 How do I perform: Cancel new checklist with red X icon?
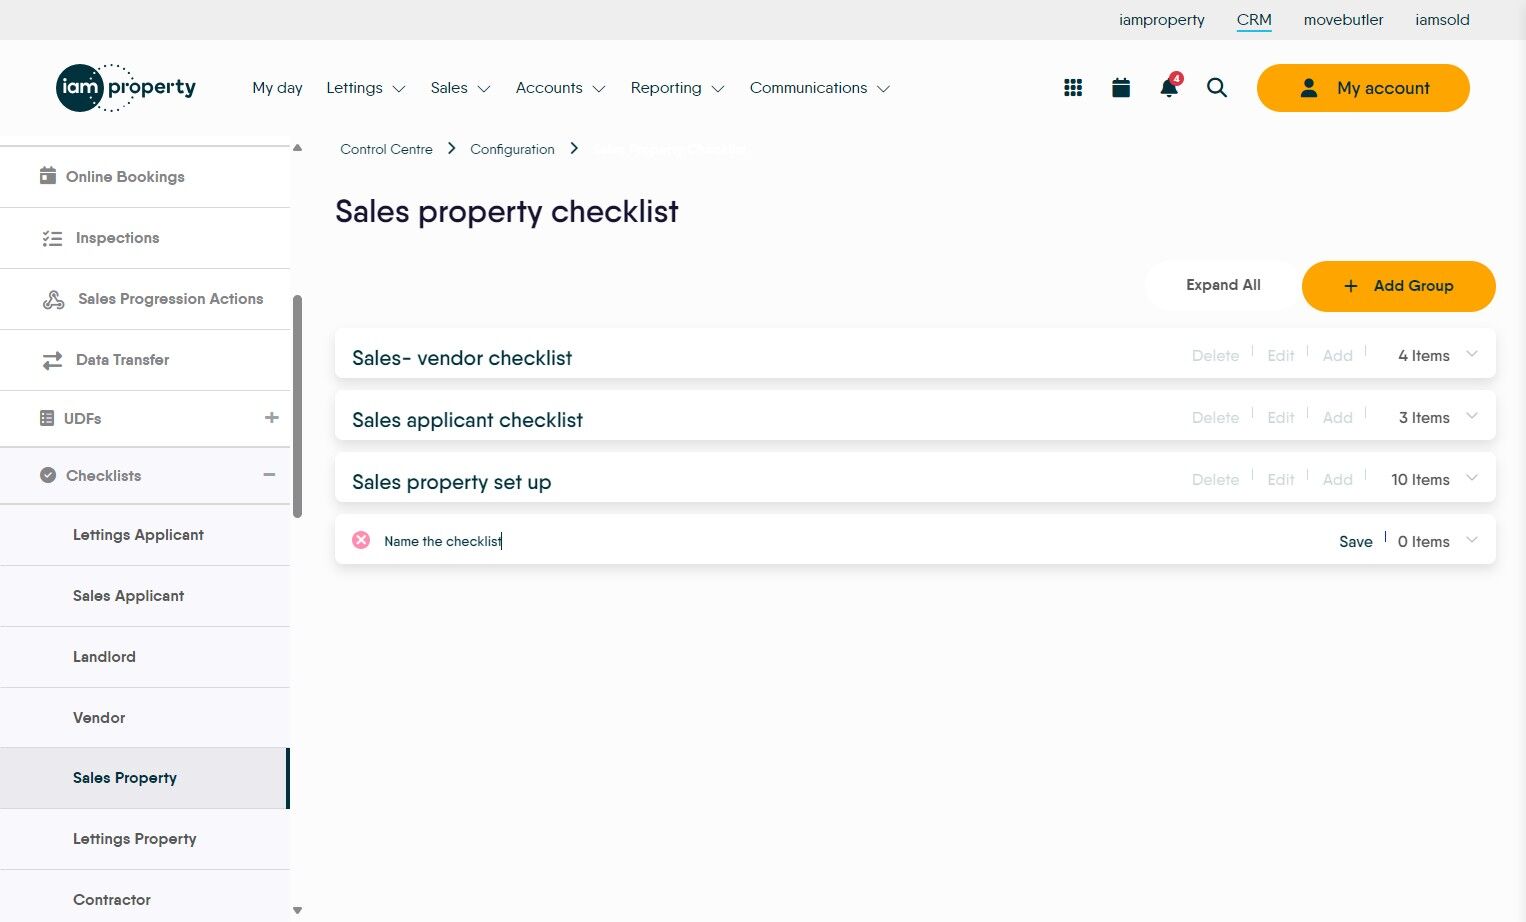click(x=361, y=540)
